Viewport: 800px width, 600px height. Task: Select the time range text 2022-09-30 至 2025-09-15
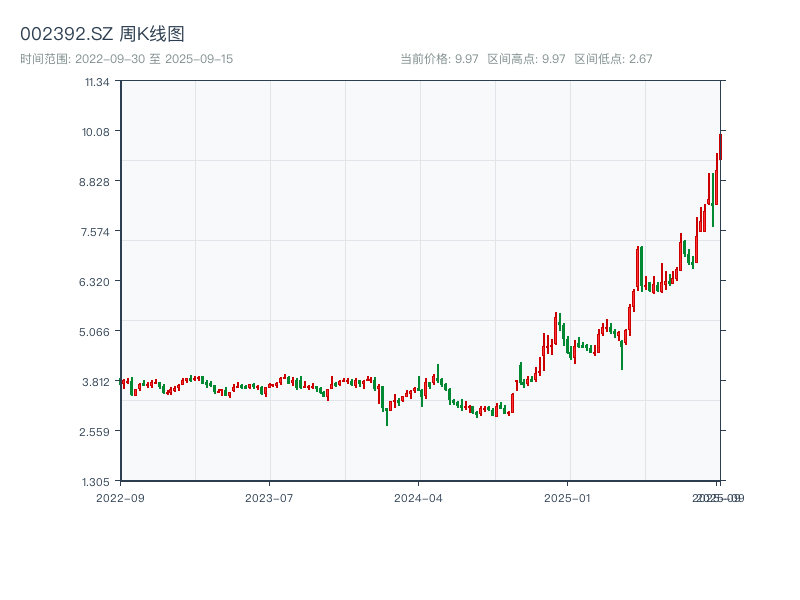point(154,59)
